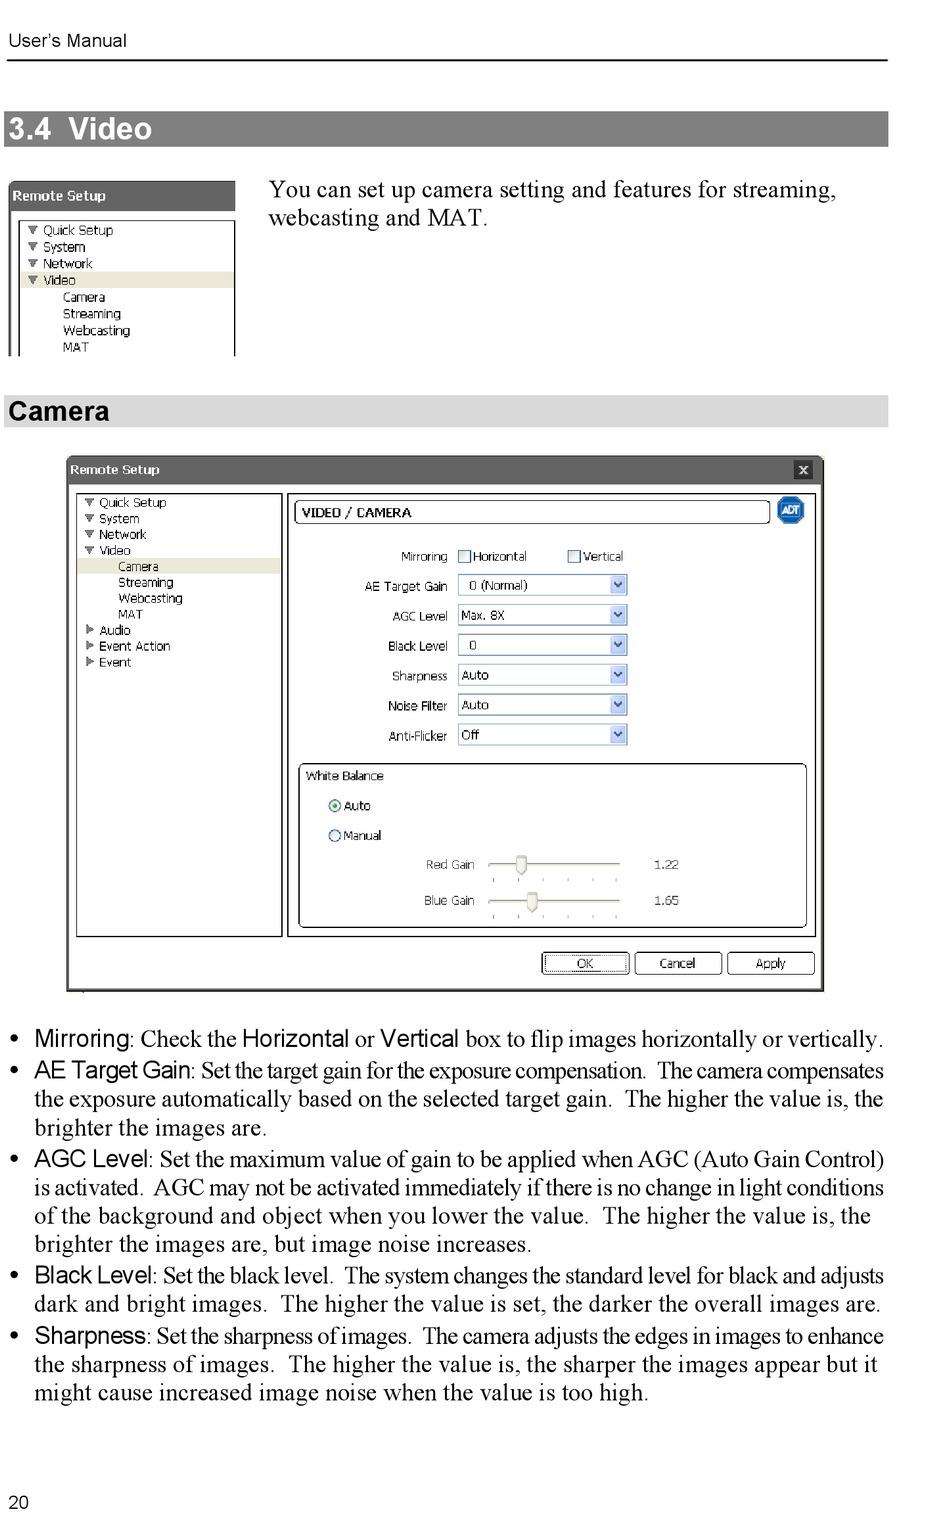Open the Sharpness dropdown
This screenshot has height=1521, width=950.
(x=618, y=675)
